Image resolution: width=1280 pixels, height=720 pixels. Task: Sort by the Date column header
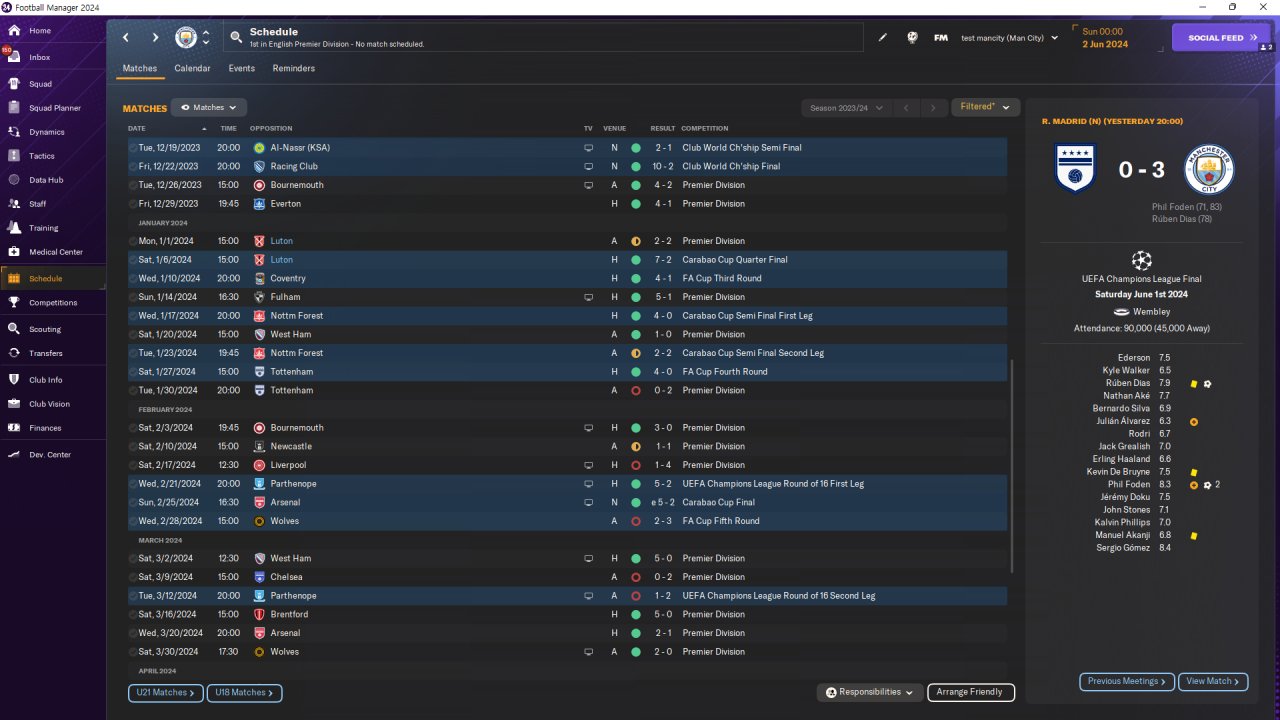point(137,128)
